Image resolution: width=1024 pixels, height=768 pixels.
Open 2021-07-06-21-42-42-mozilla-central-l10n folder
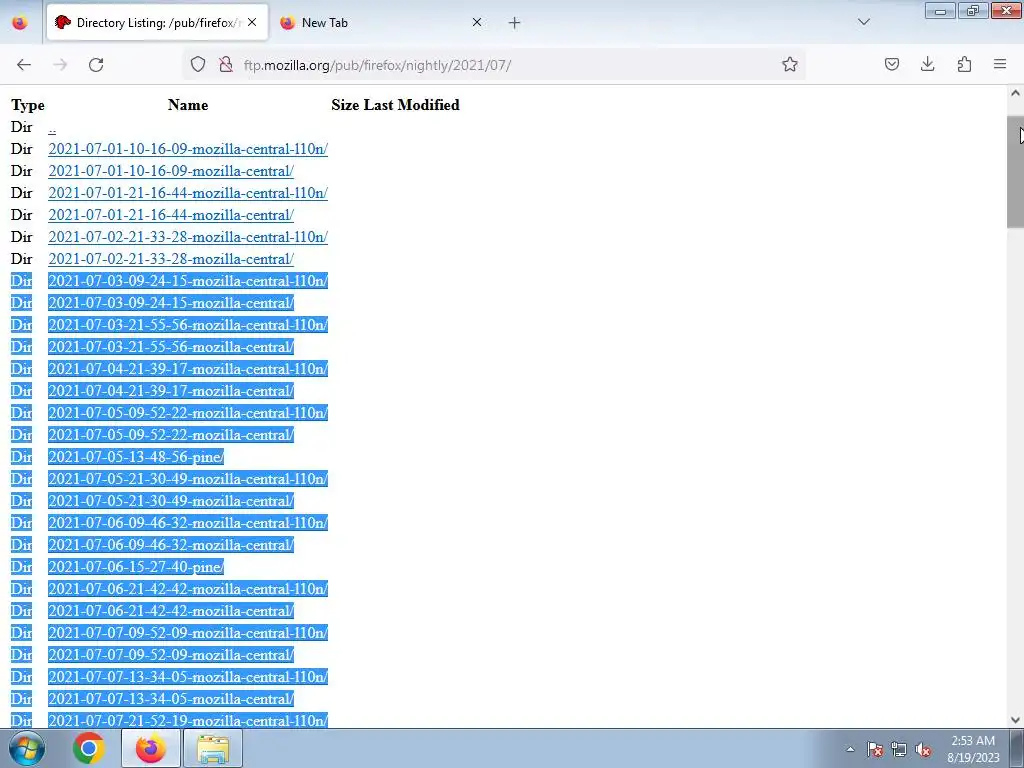[187, 589]
